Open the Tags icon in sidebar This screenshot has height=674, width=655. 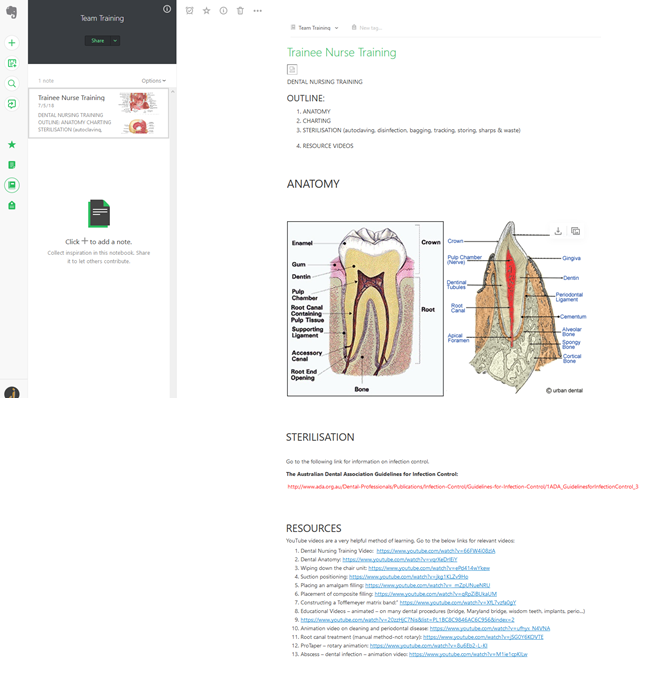tap(12, 205)
